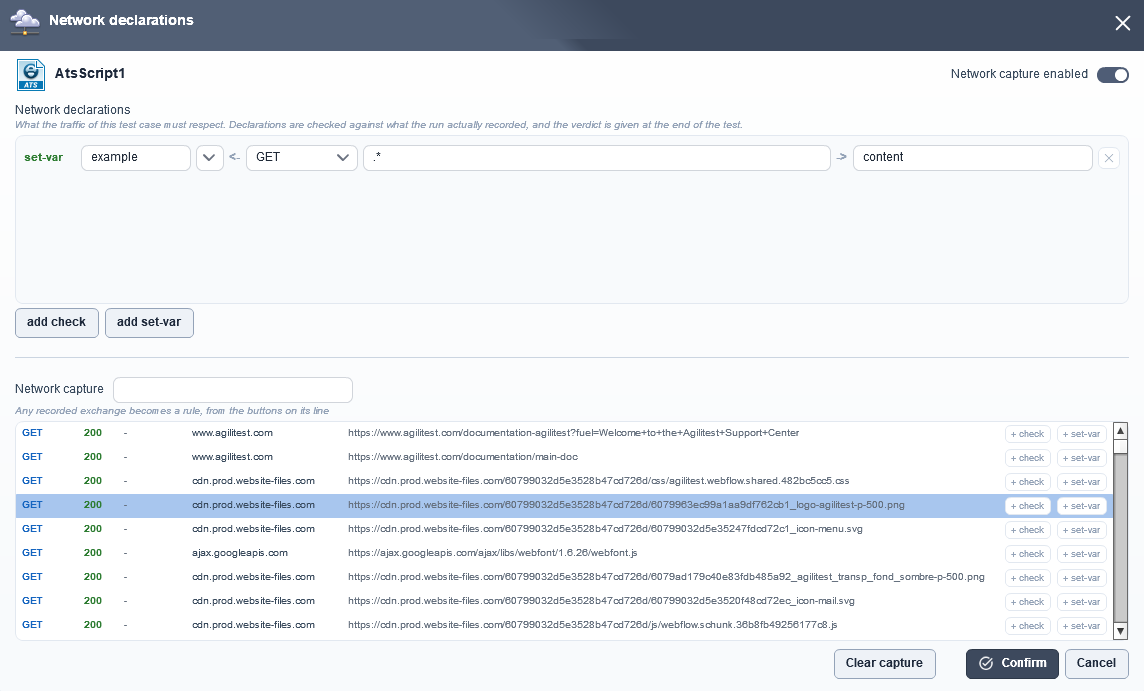
Task: Add check for webflow.schunk js row
Action: pos(1027,627)
